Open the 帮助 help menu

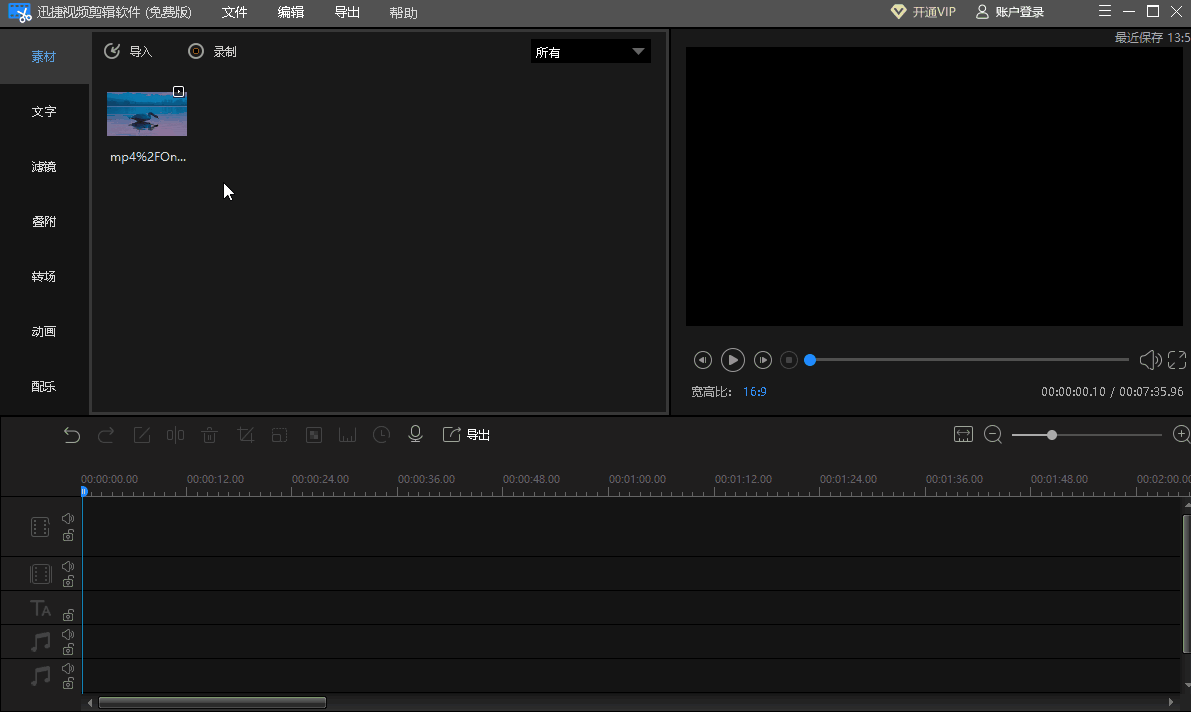coord(403,13)
